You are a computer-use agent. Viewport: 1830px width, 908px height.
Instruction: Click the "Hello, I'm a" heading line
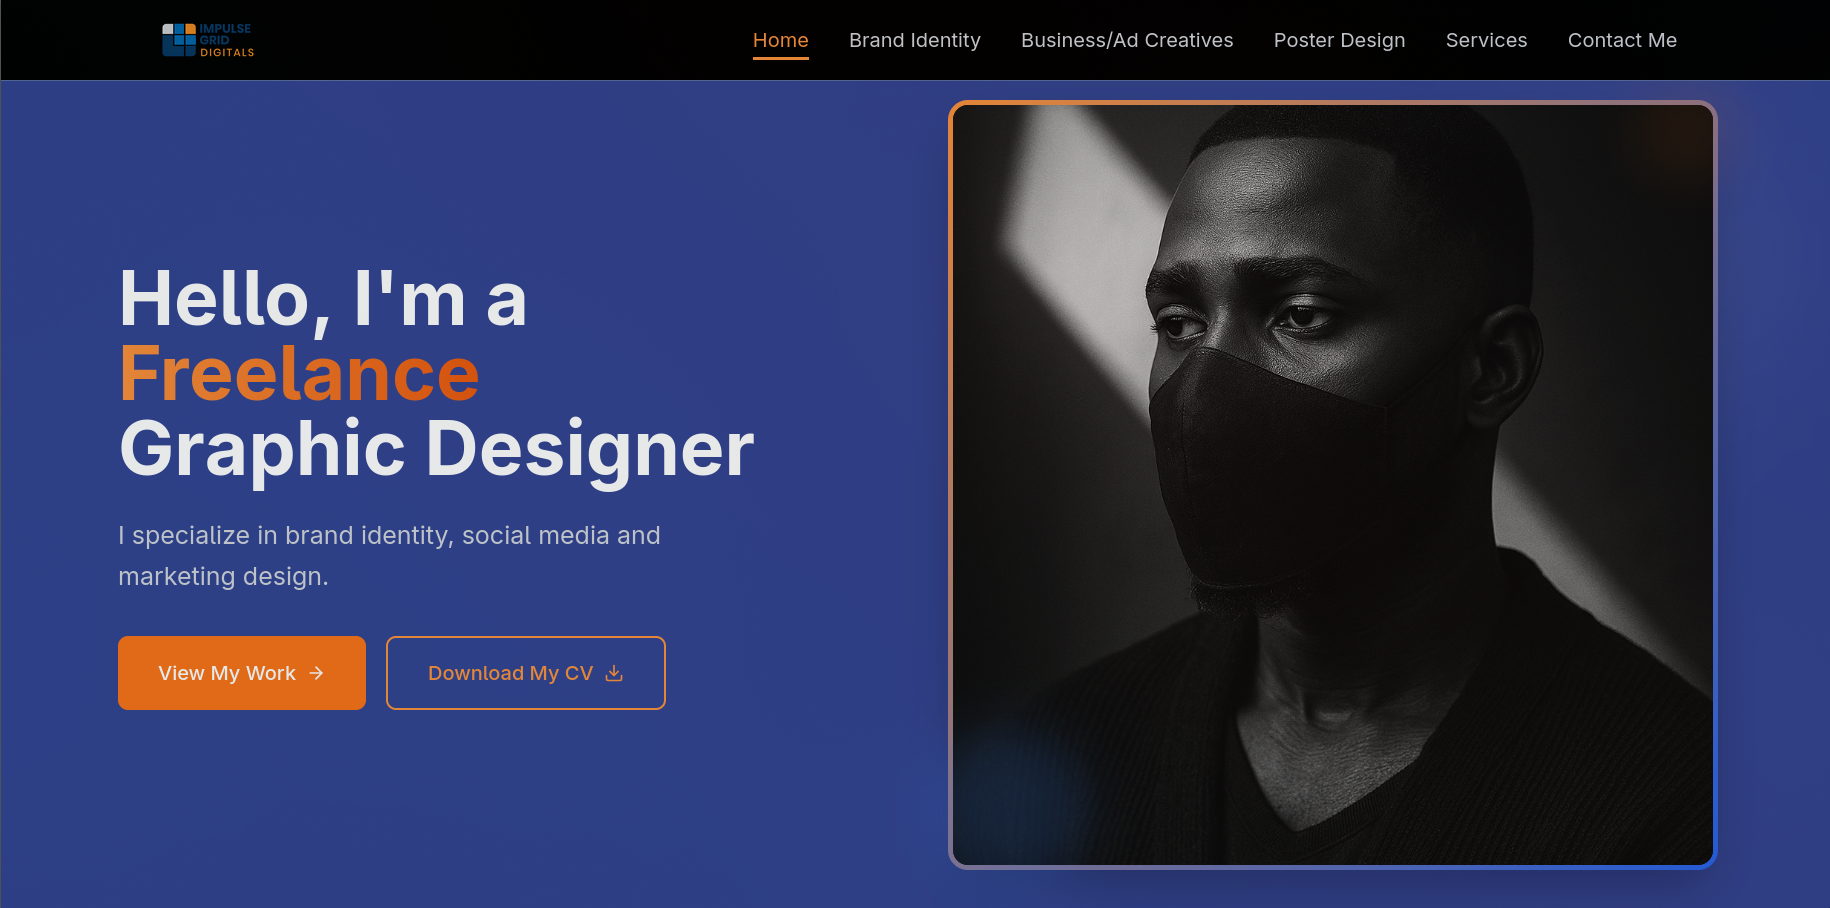tap(323, 299)
